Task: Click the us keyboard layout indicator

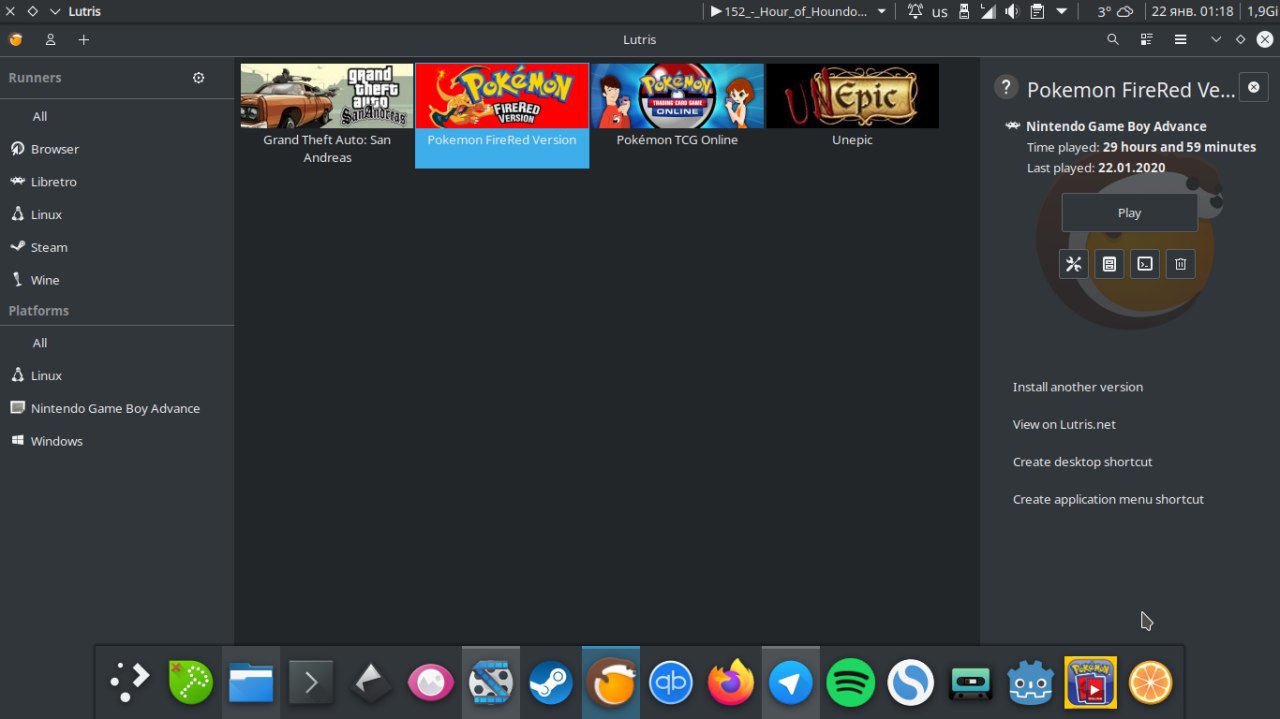Action: point(940,12)
